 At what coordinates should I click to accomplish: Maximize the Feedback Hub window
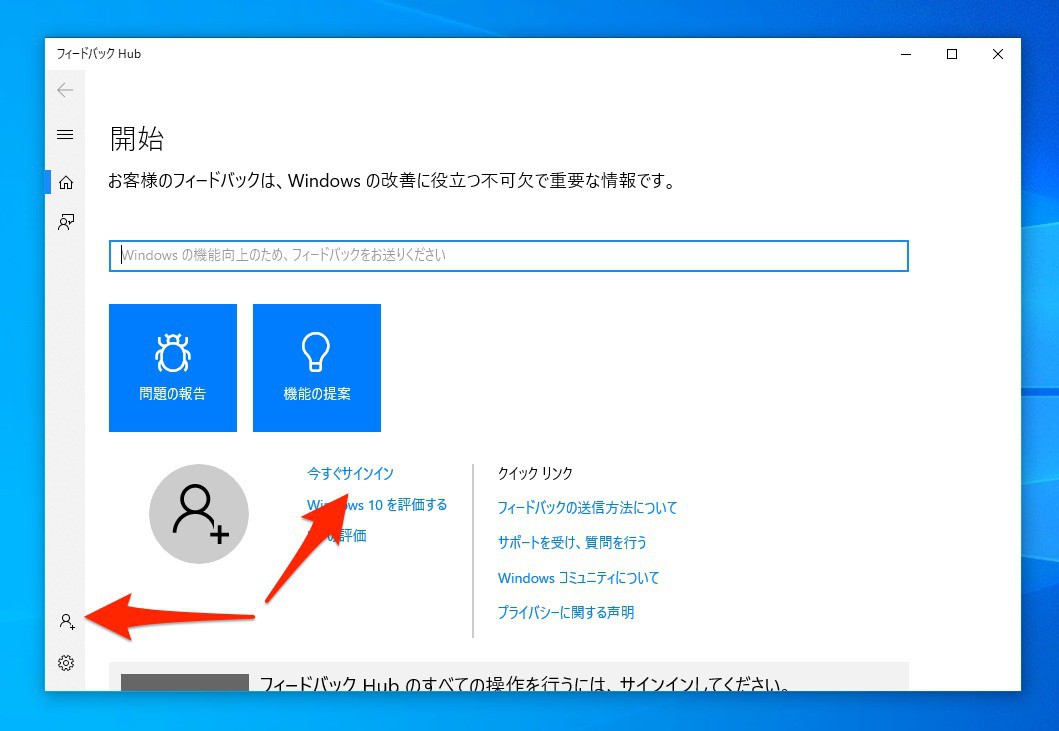coord(952,54)
